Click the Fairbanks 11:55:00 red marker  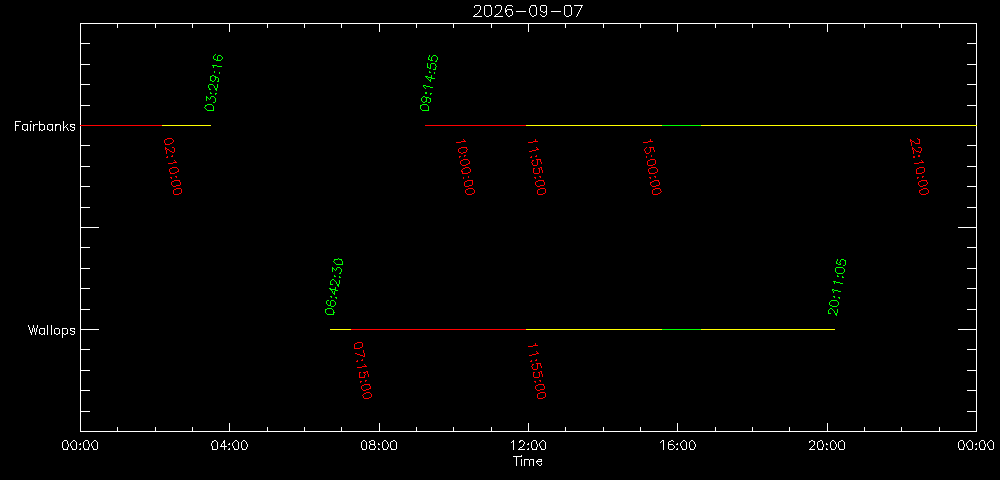(536, 167)
